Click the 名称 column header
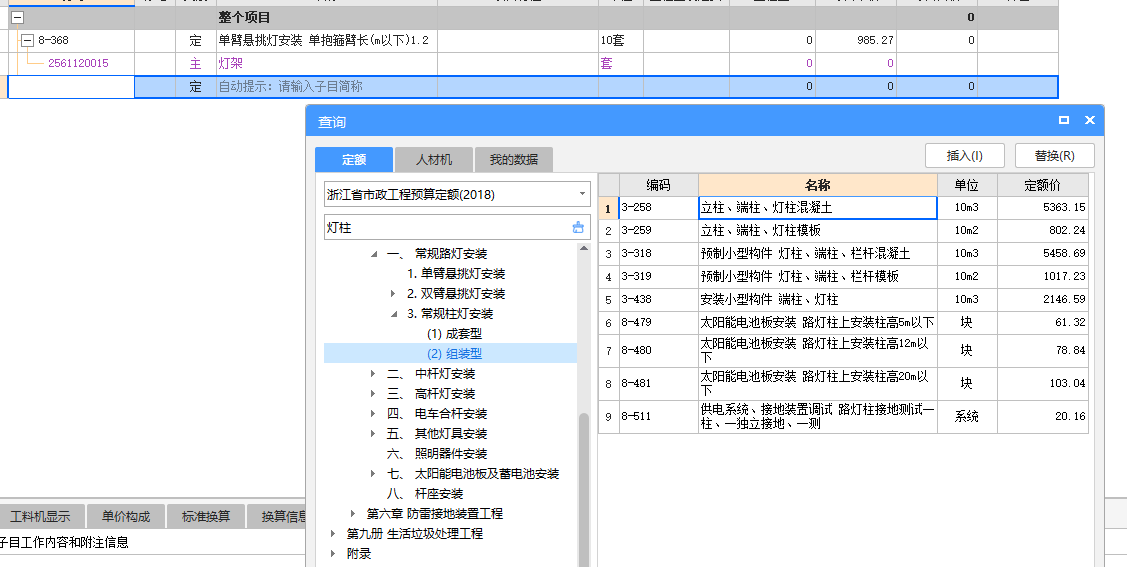 pyautogui.click(x=818, y=185)
